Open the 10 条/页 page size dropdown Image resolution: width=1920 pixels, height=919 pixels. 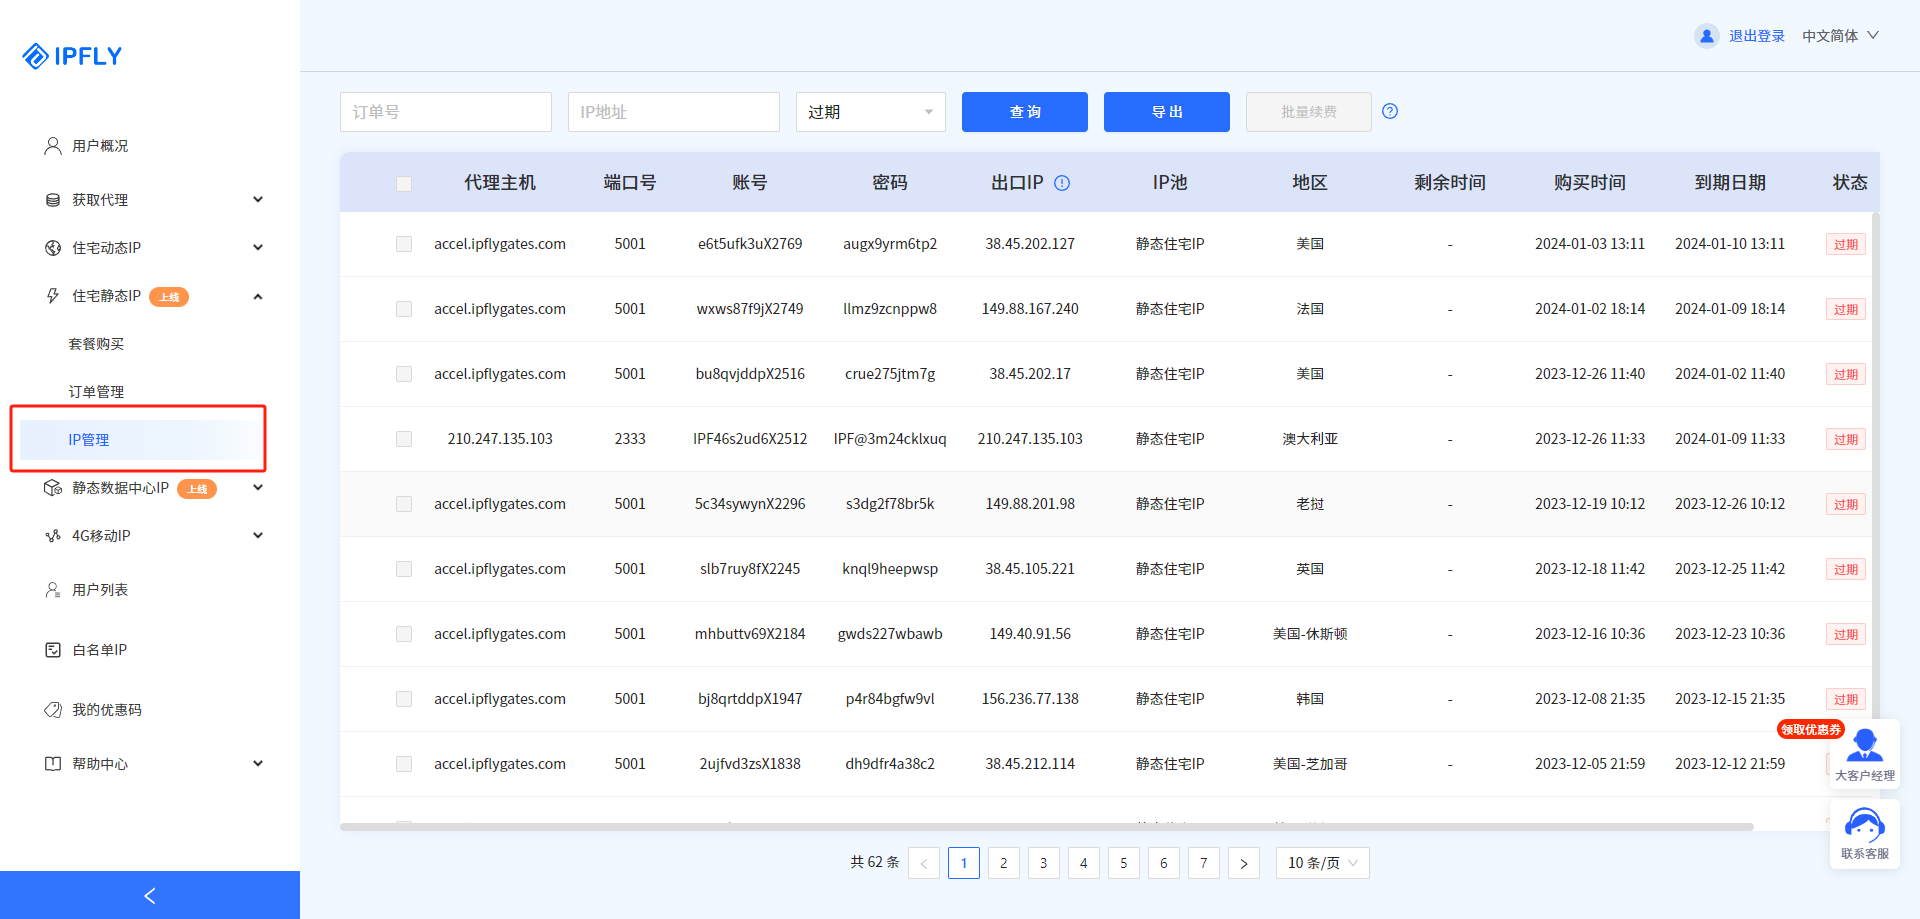click(x=1322, y=863)
